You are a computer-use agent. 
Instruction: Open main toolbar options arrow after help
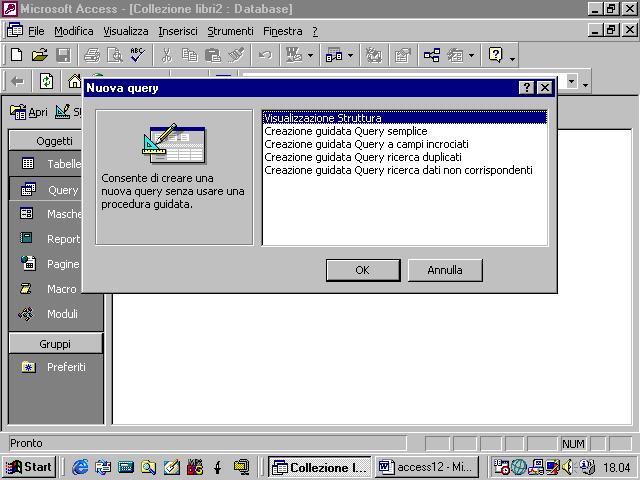(512, 58)
